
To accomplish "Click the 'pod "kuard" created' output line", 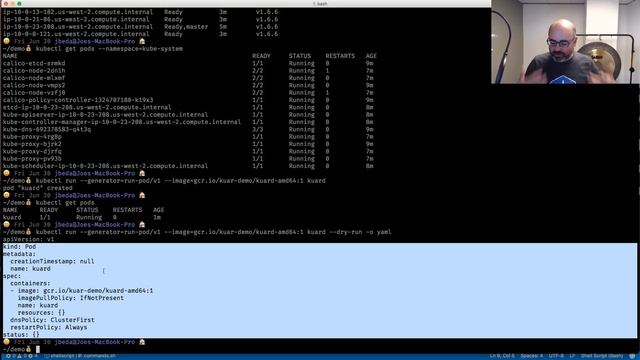I will (38, 188).
